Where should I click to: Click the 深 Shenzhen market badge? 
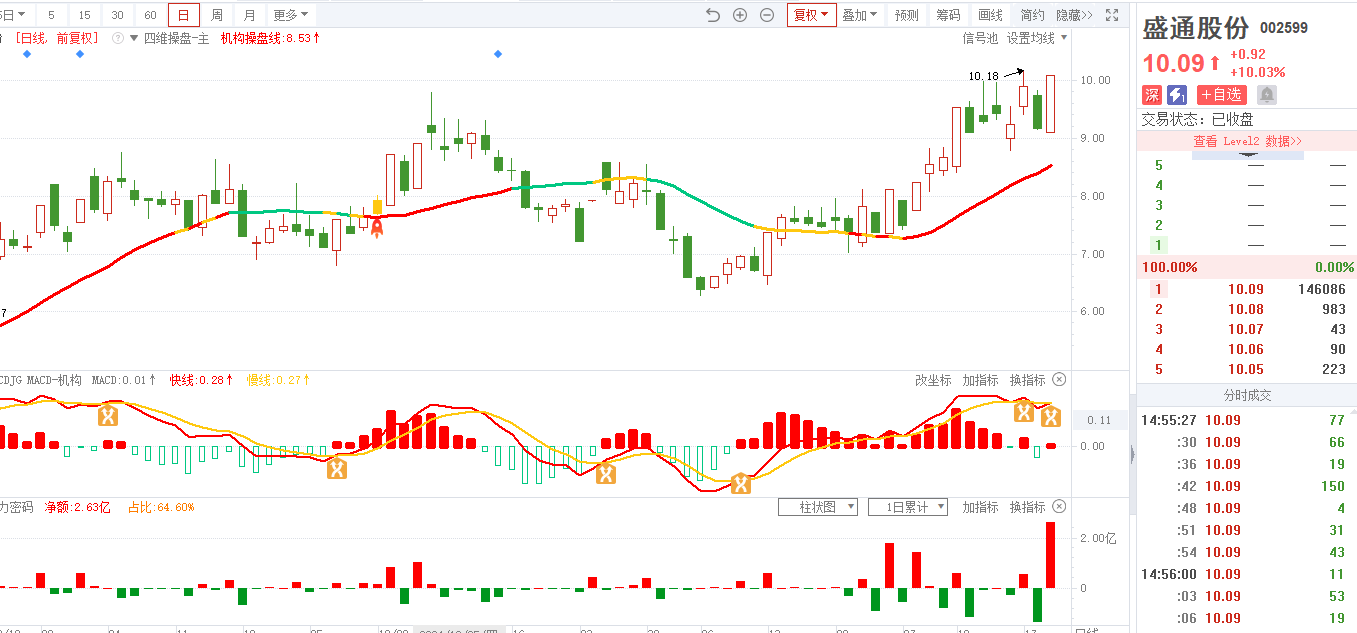tap(1152, 95)
